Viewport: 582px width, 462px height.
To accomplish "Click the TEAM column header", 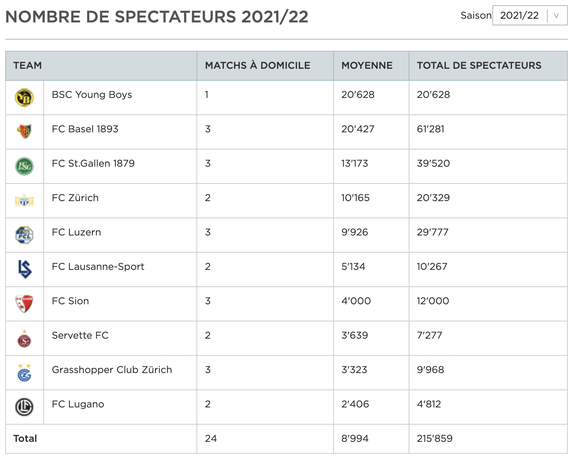I will [27, 66].
